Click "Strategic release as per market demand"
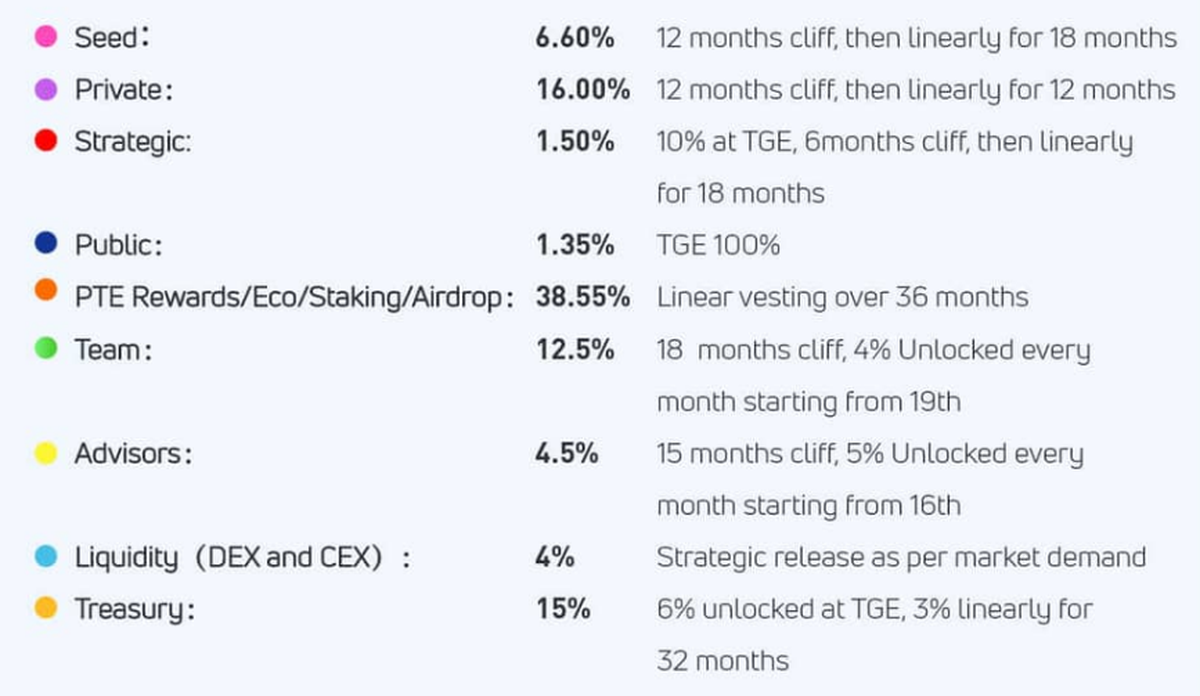 click(x=901, y=557)
